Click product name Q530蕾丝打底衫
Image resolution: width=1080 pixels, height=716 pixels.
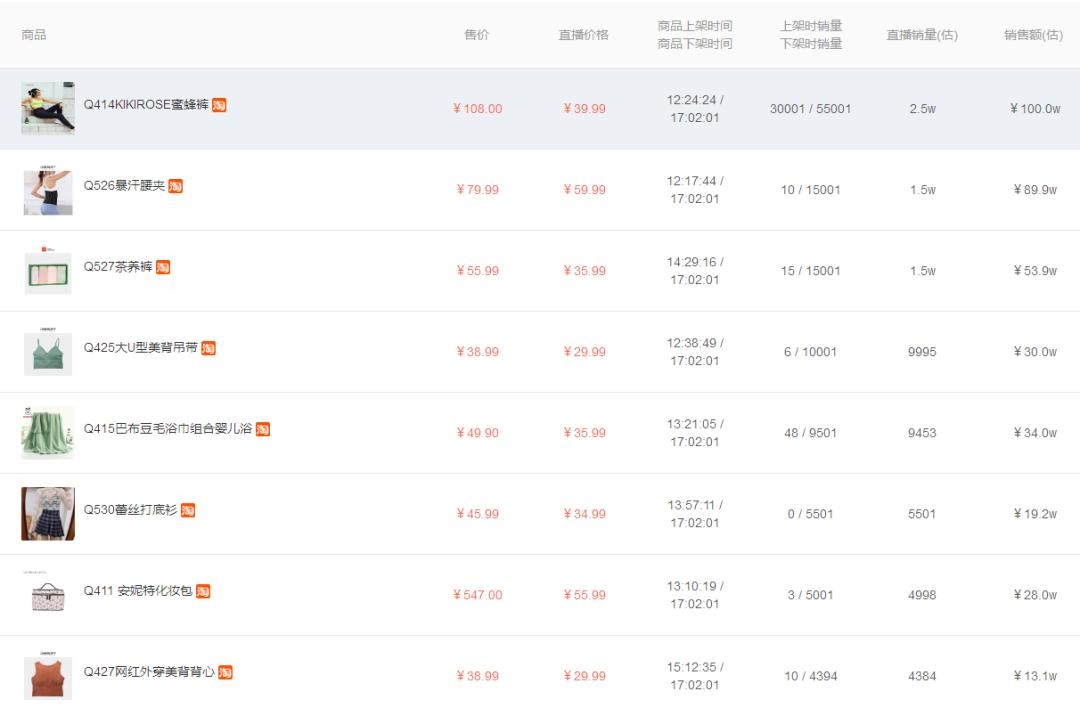130,510
